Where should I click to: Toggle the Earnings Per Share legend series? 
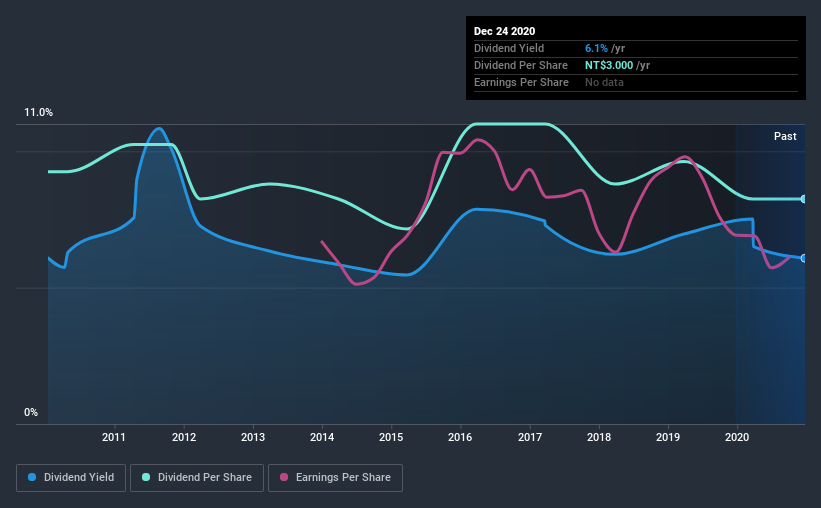coord(335,478)
